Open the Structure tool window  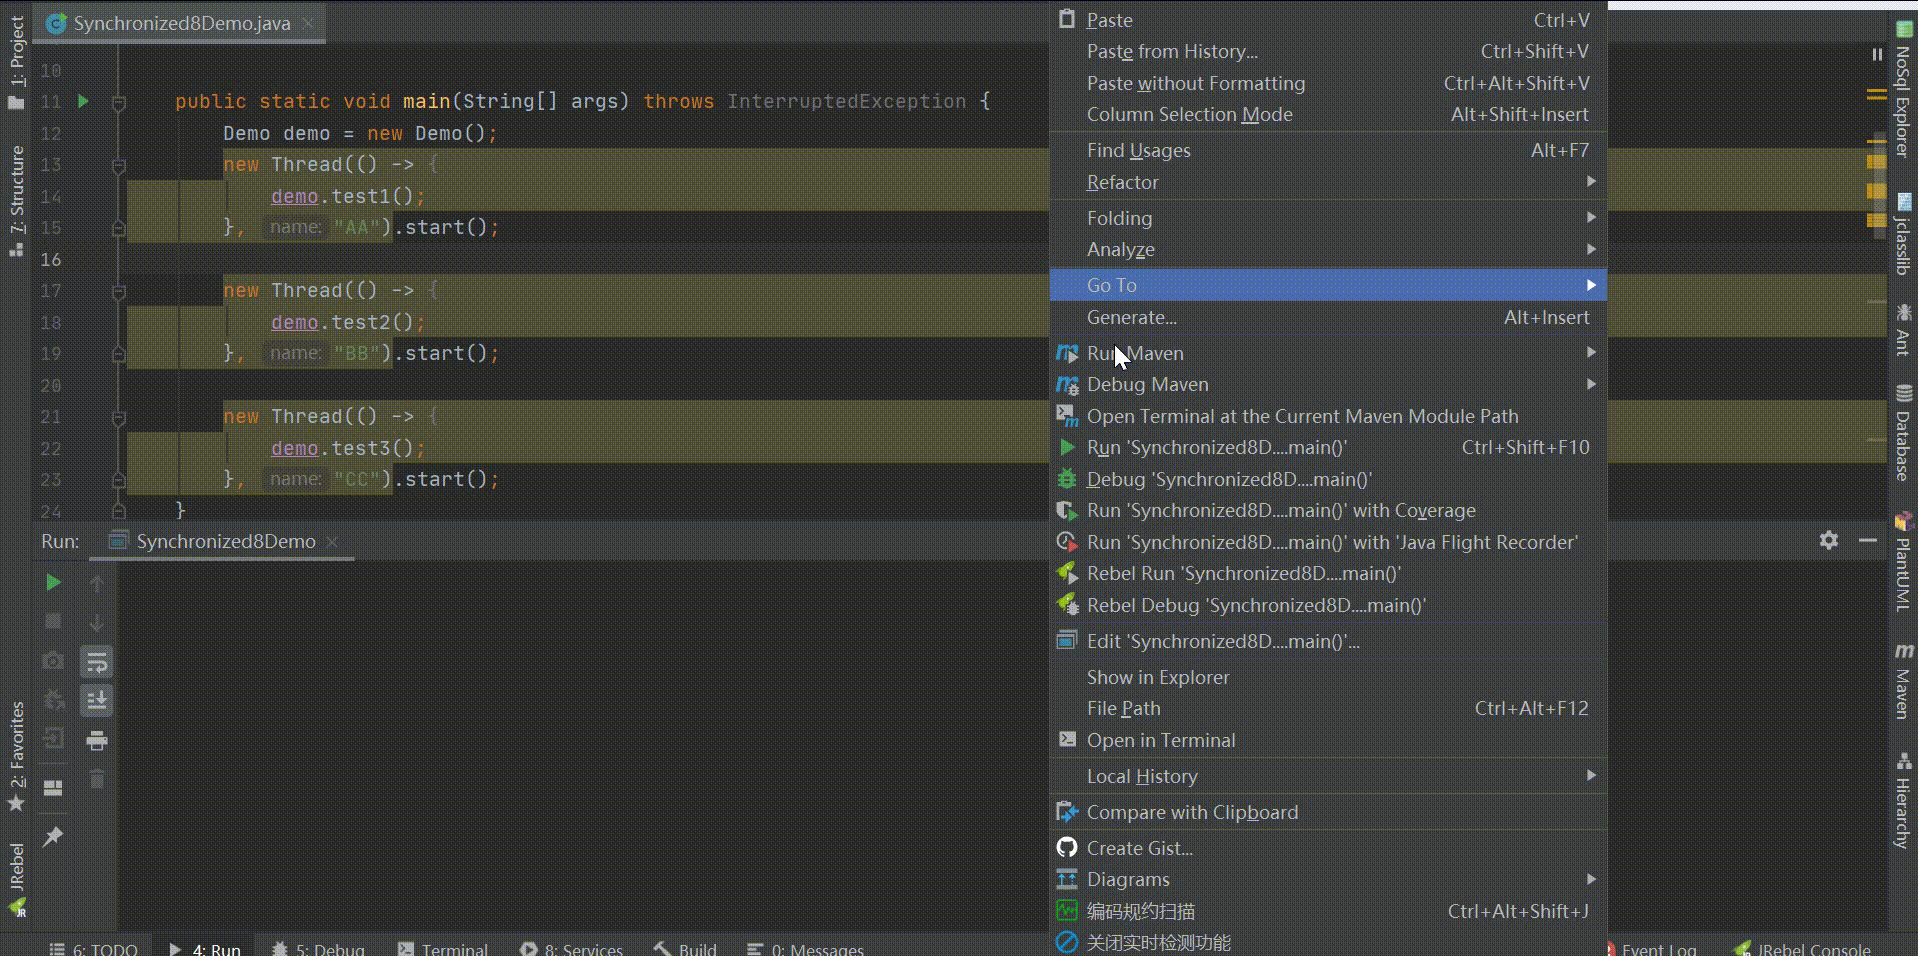16,201
